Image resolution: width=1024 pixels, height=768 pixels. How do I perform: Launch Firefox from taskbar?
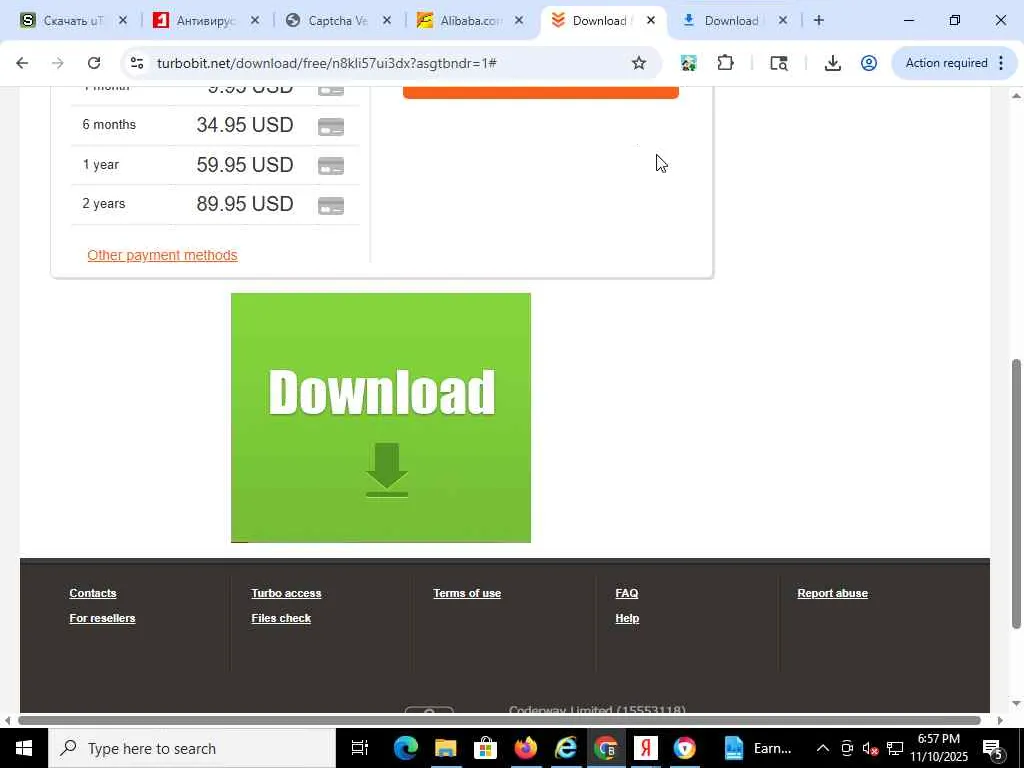[x=525, y=748]
